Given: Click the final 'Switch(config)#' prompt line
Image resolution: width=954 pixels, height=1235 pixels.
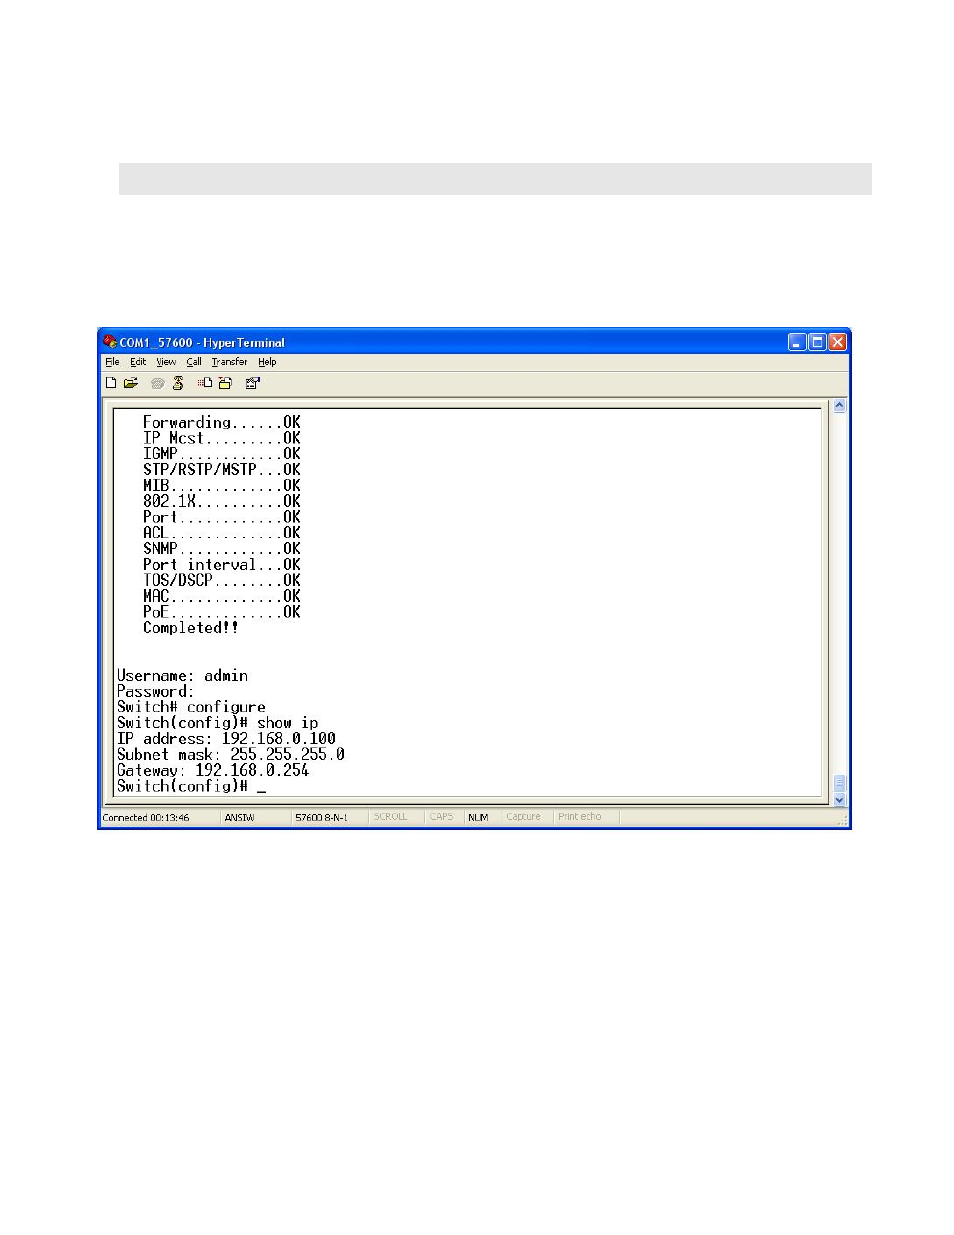Looking at the screenshot, I should (x=191, y=787).
